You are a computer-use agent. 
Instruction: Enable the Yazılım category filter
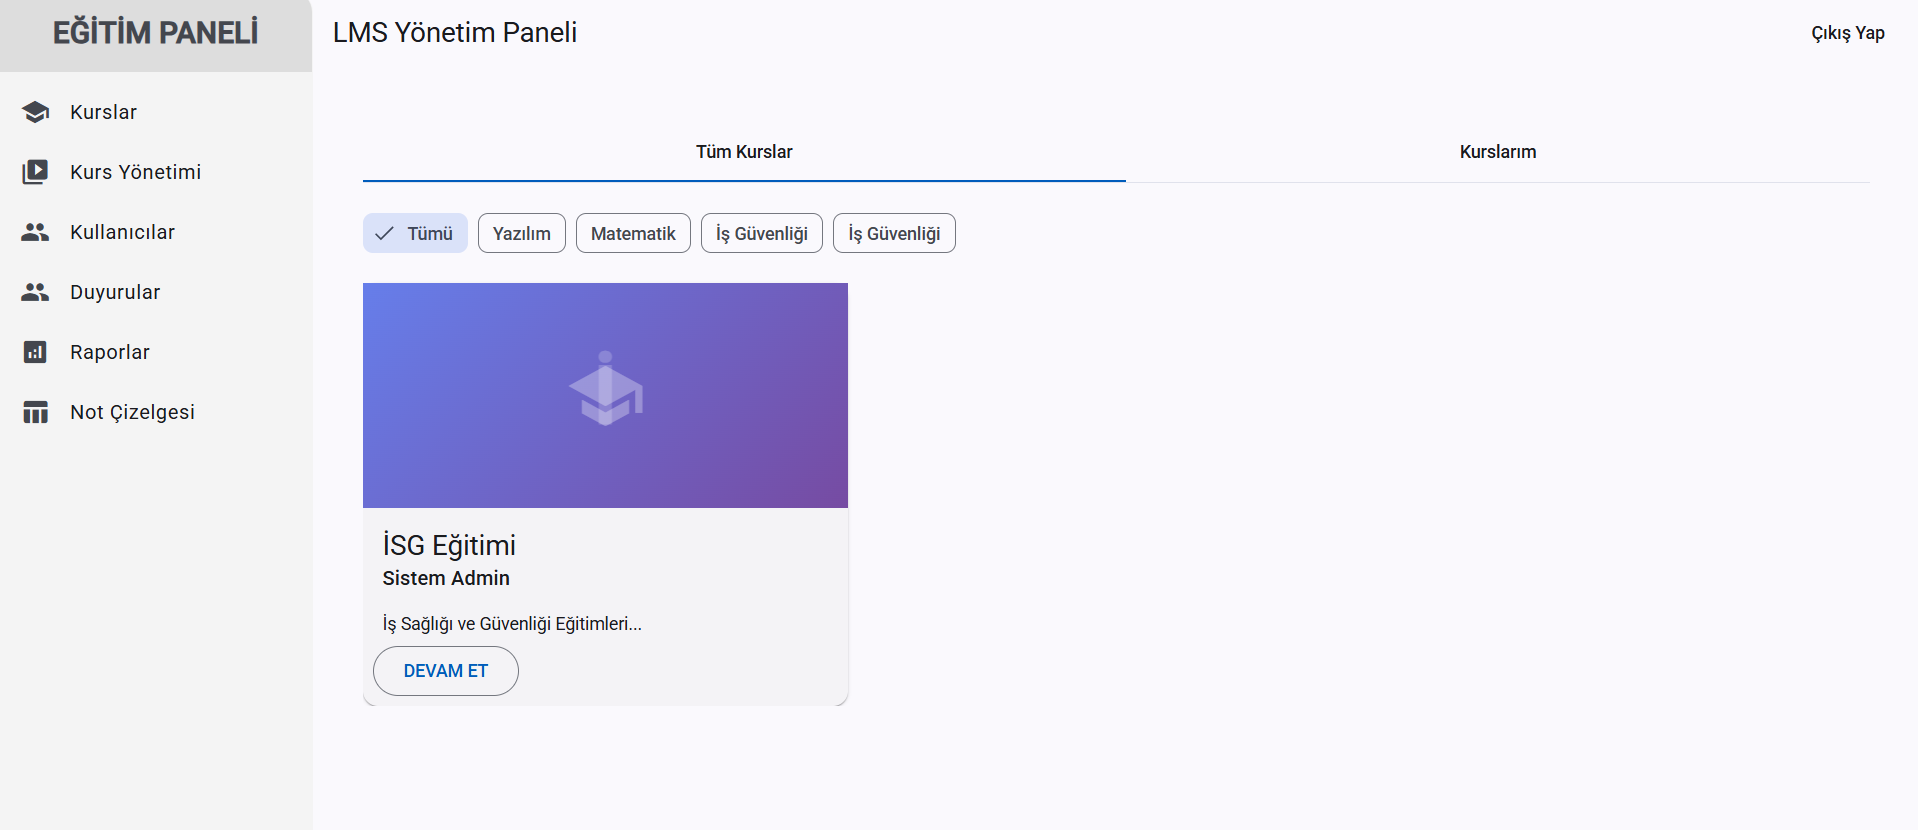tap(521, 233)
